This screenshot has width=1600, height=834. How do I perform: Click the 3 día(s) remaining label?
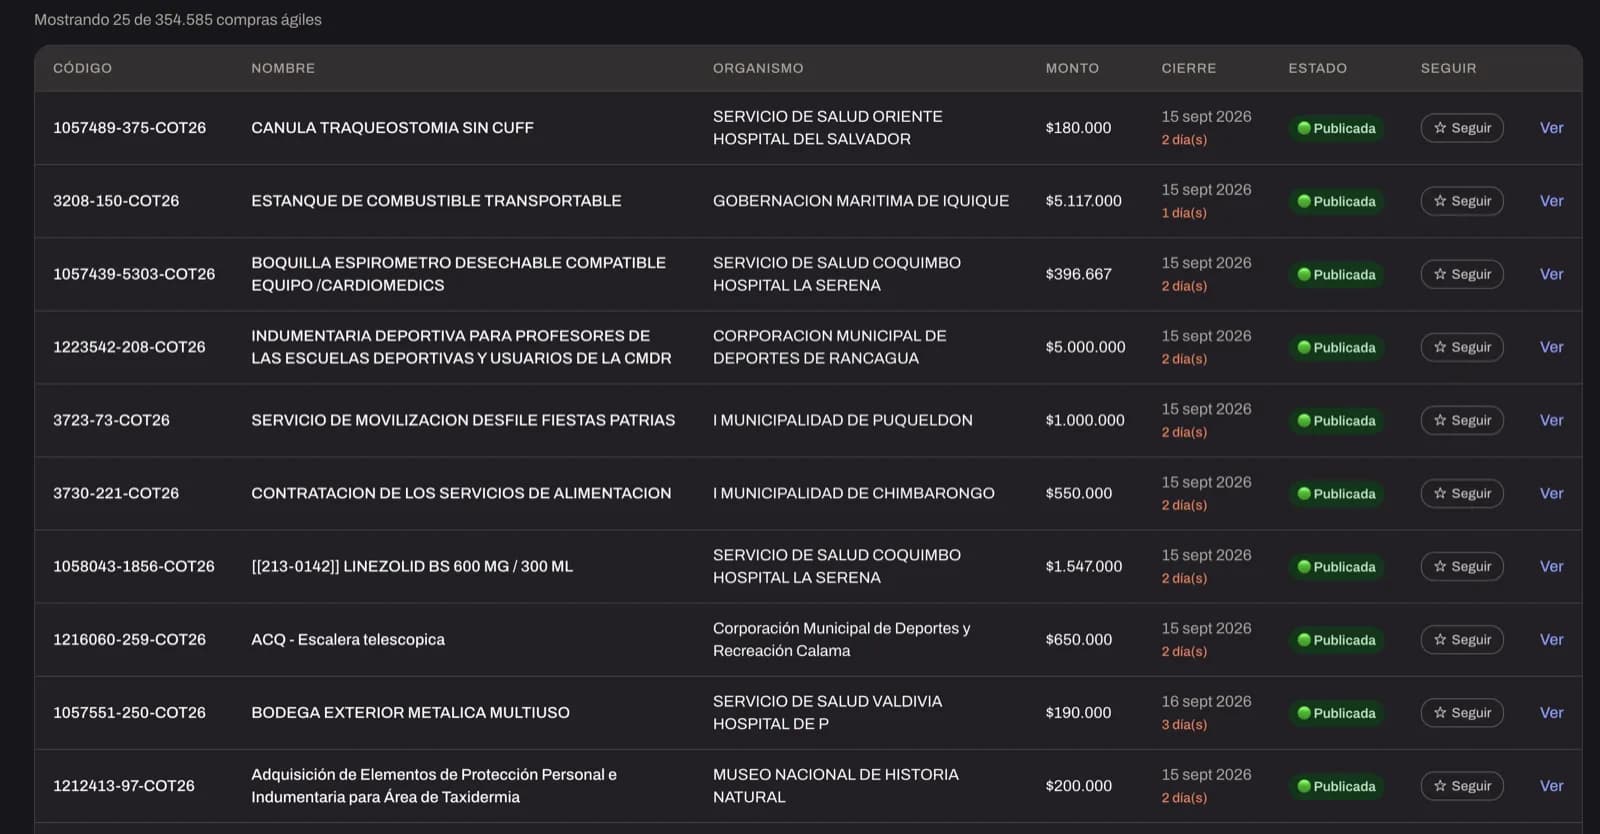(1184, 725)
